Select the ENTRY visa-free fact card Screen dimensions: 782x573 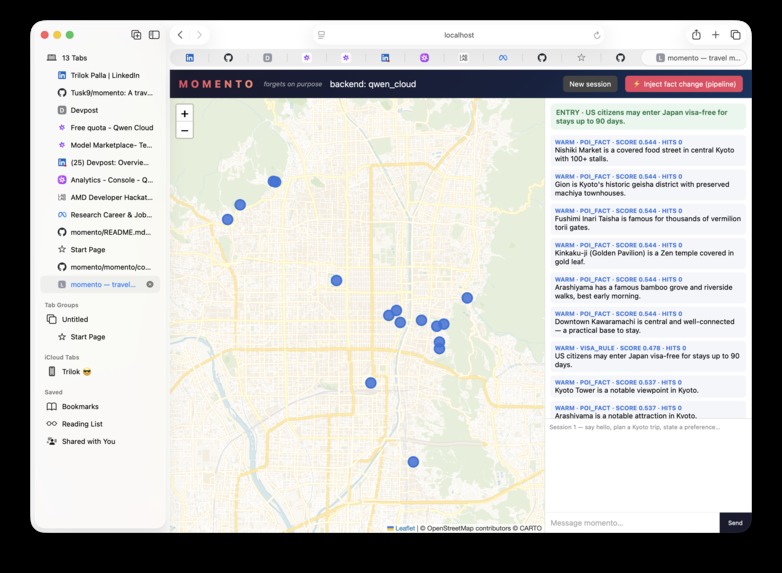click(648, 117)
